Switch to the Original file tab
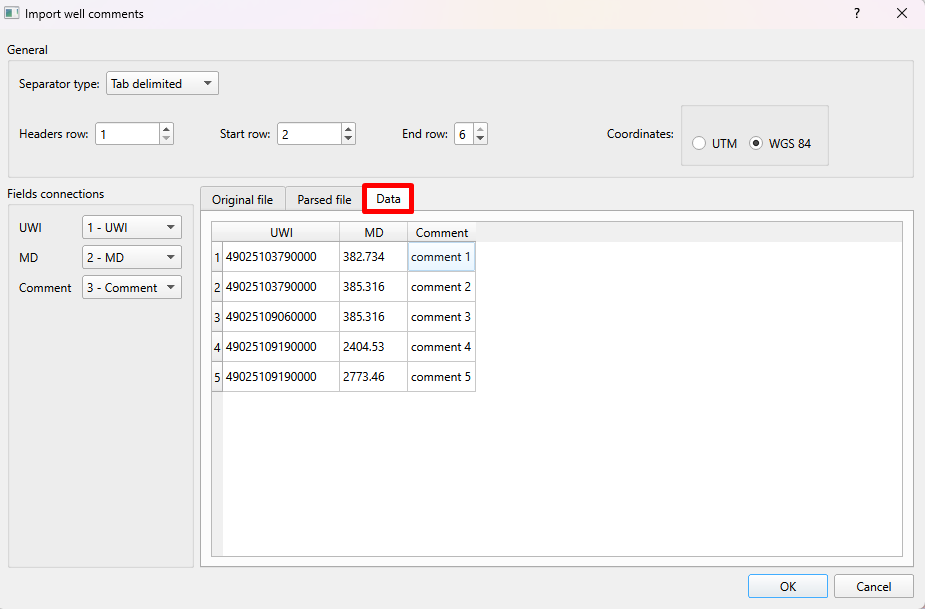Screen dimensions: 925x609 [242, 199]
